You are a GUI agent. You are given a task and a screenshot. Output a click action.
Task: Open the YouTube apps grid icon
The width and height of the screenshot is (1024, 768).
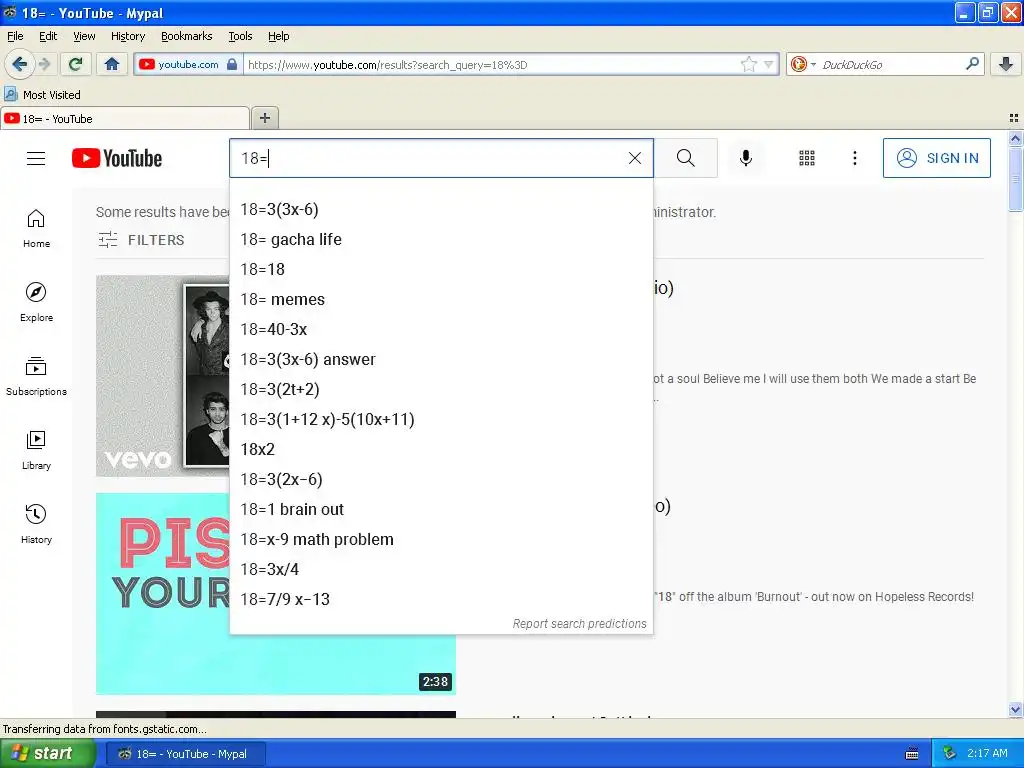coord(807,158)
